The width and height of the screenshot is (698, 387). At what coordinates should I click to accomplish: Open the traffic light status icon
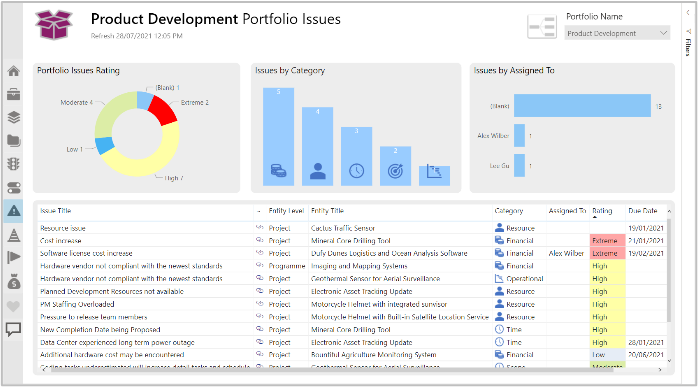pyautogui.click(x=13, y=164)
